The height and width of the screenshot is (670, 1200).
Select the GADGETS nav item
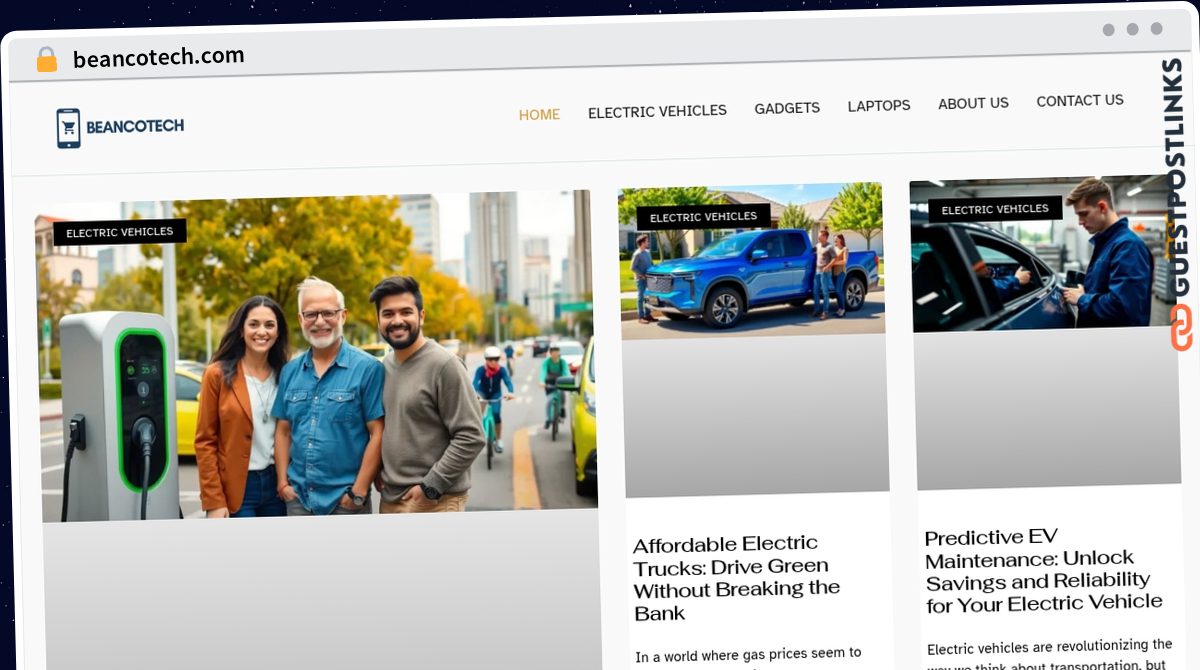click(x=787, y=107)
